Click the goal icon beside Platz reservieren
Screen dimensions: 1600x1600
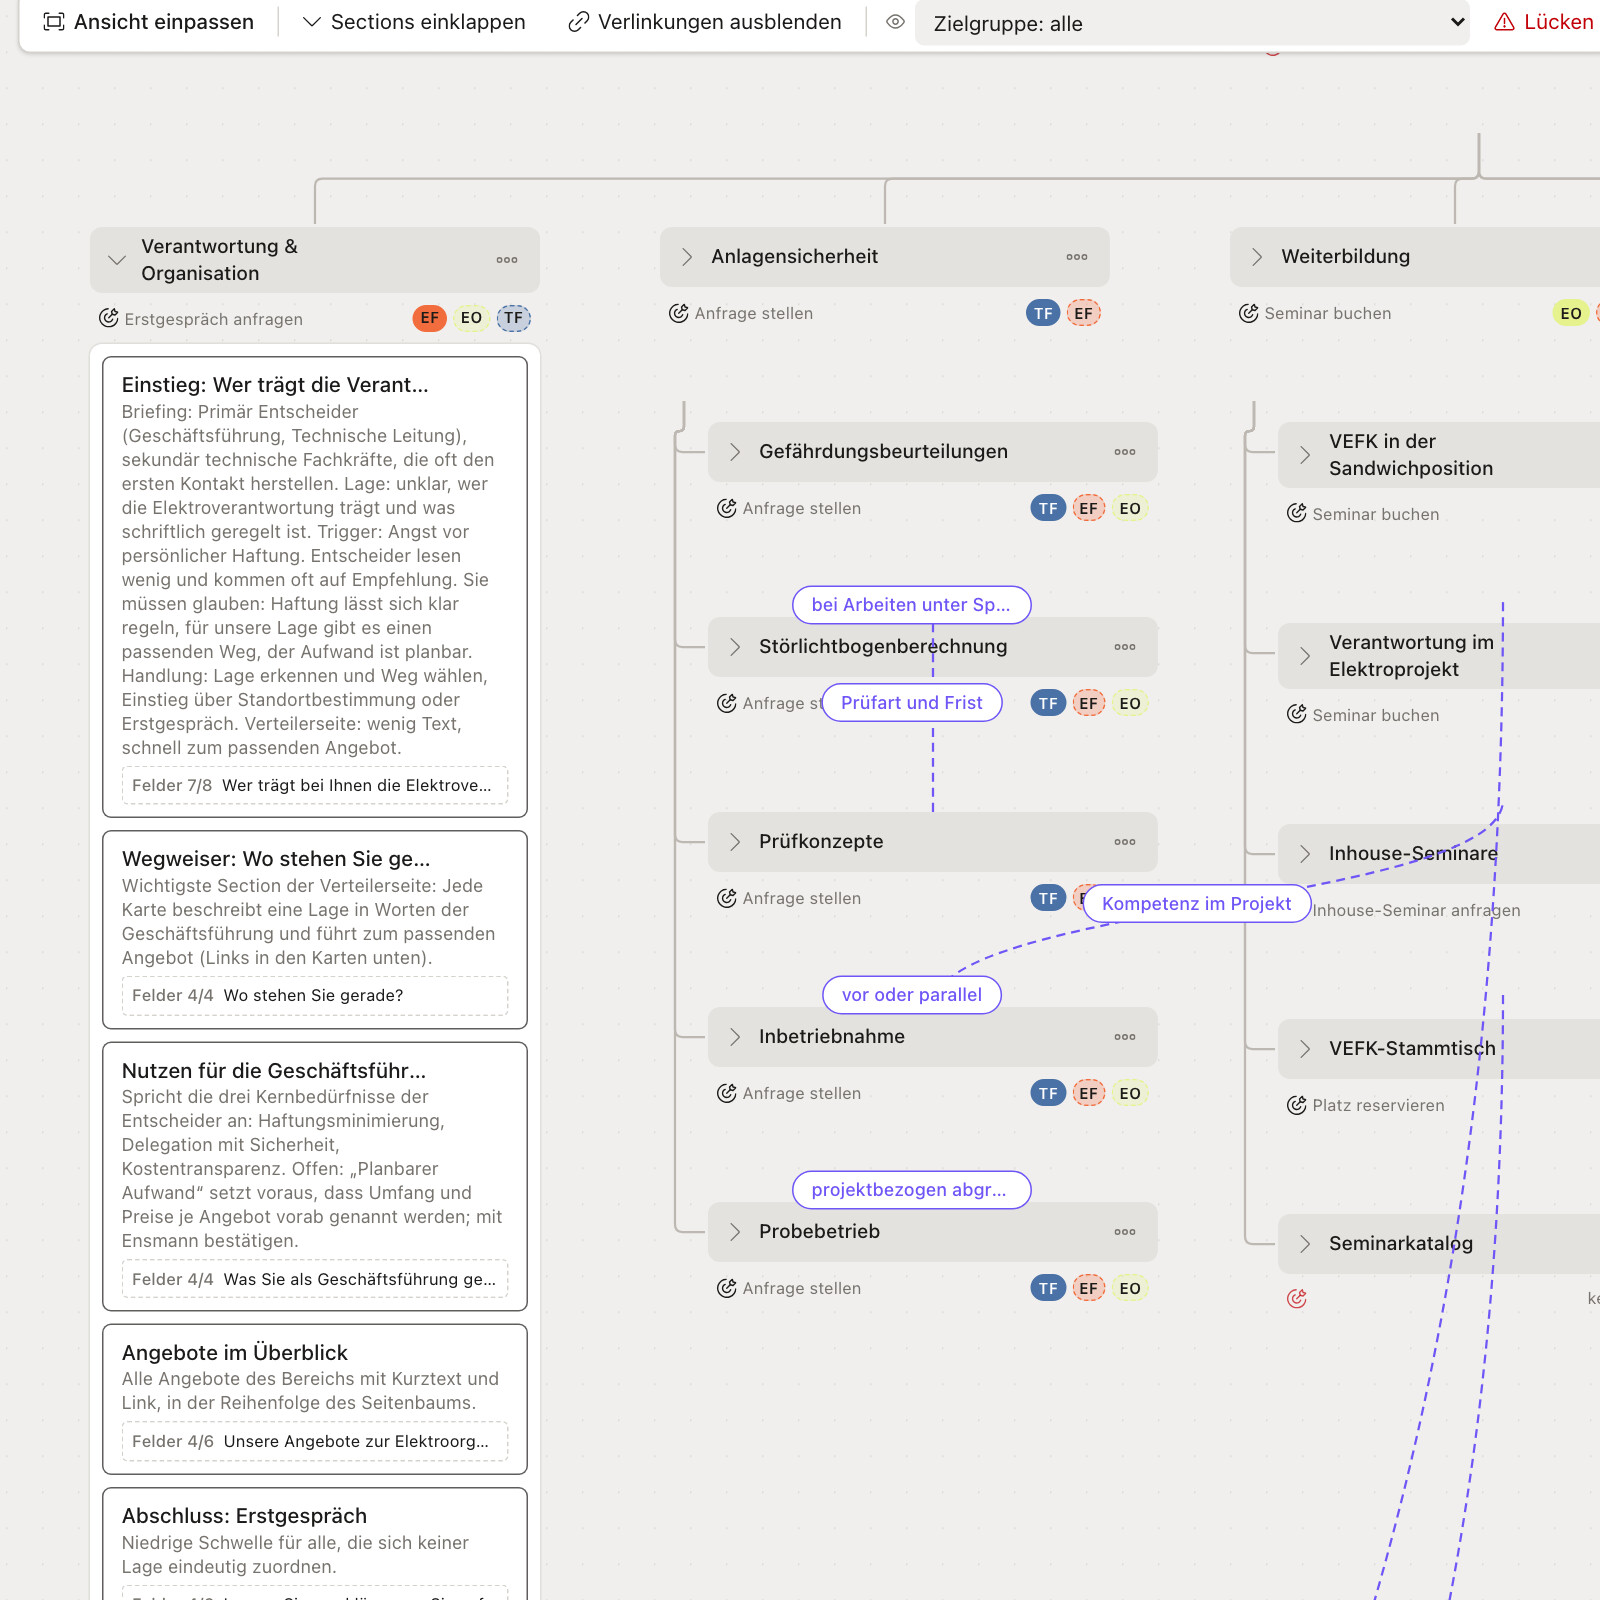[1297, 1105]
